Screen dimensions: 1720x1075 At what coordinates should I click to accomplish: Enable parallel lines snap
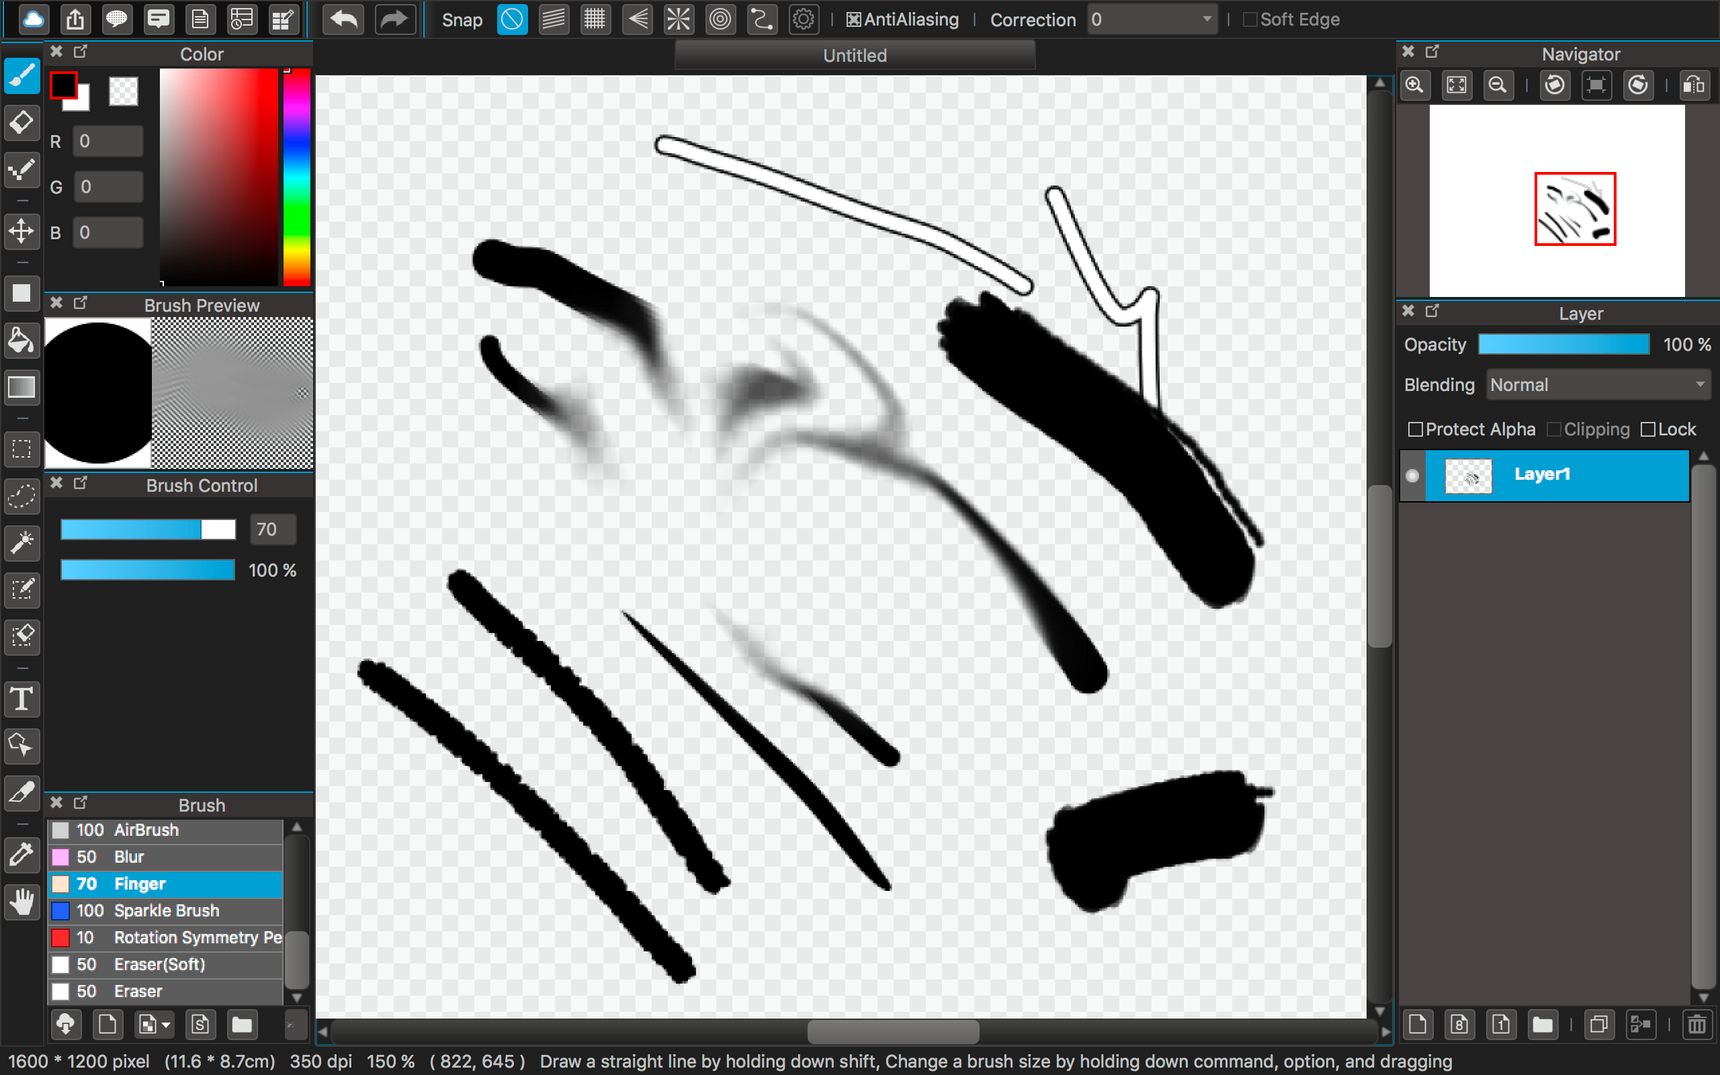click(553, 19)
